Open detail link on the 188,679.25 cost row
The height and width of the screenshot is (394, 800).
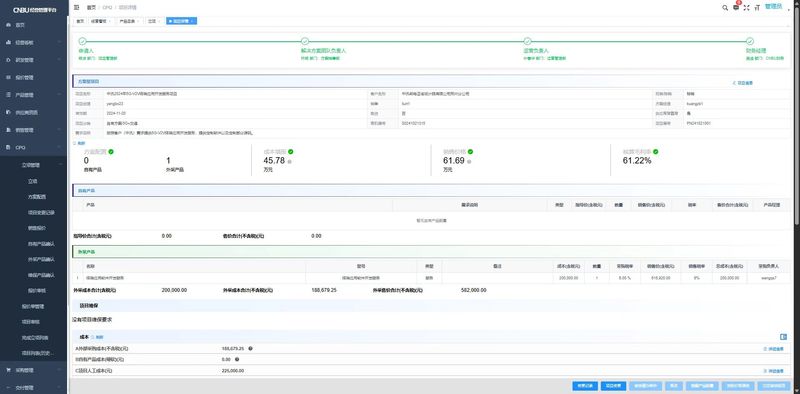[774, 349]
